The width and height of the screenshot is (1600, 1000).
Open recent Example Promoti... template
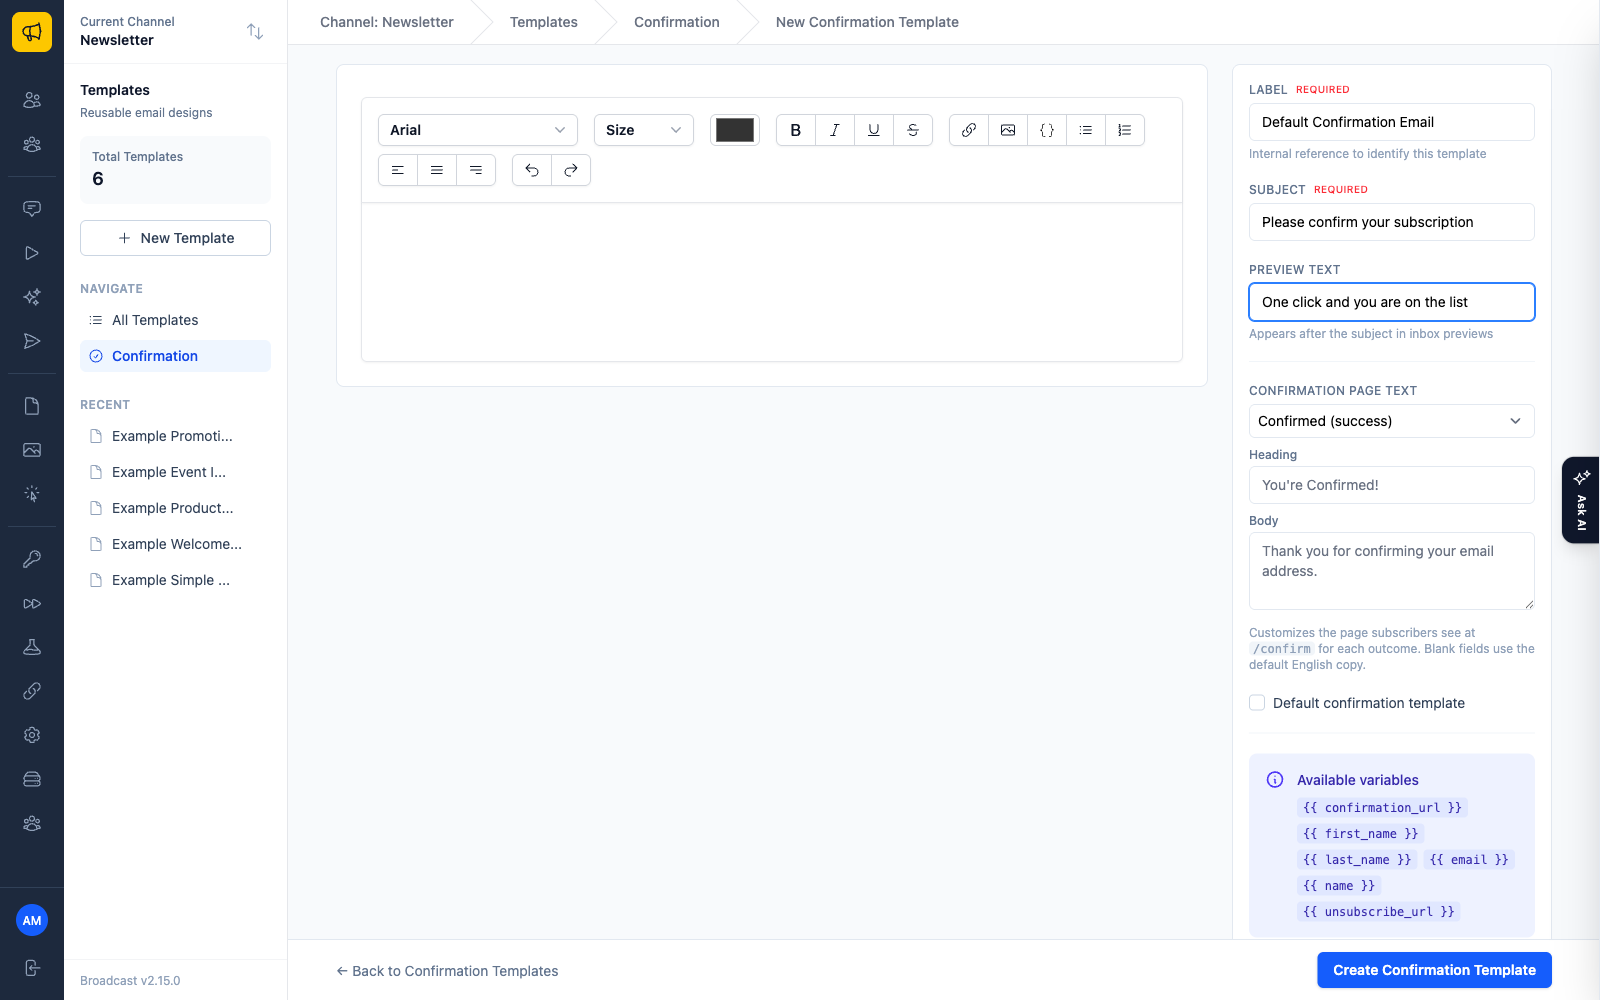click(175, 436)
